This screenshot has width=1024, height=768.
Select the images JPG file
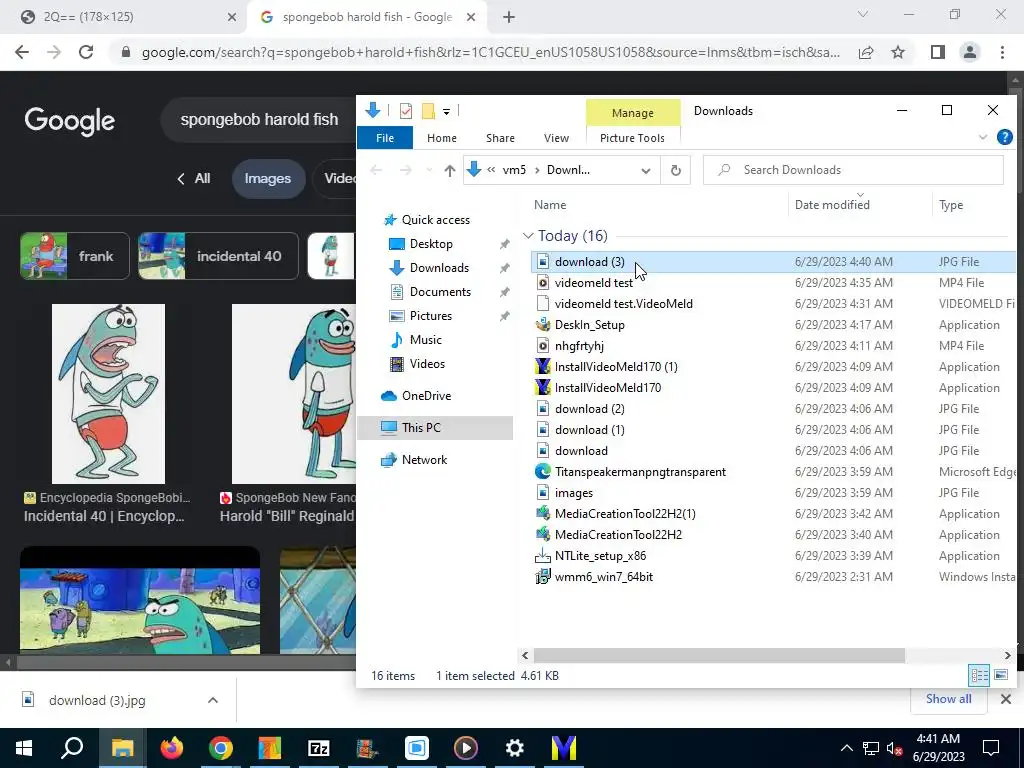click(x=573, y=493)
